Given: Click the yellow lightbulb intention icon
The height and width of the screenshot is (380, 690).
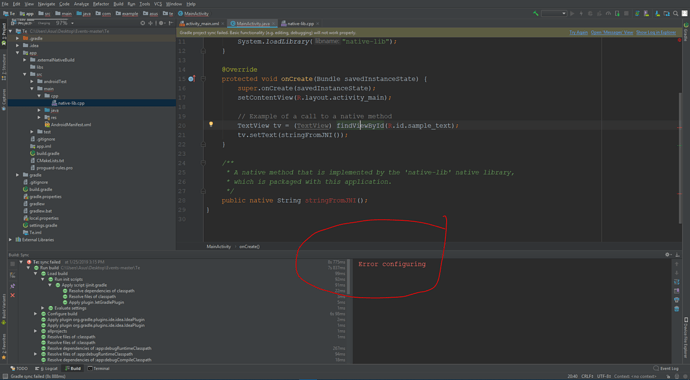Looking at the screenshot, I should click(x=211, y=124).
